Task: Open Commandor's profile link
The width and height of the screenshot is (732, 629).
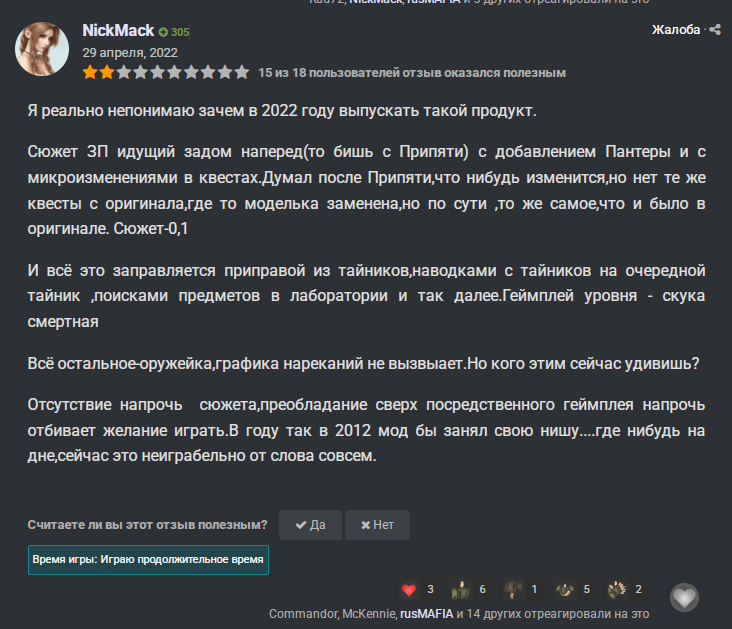Action: pyautogui.click(x=304, y=614)
